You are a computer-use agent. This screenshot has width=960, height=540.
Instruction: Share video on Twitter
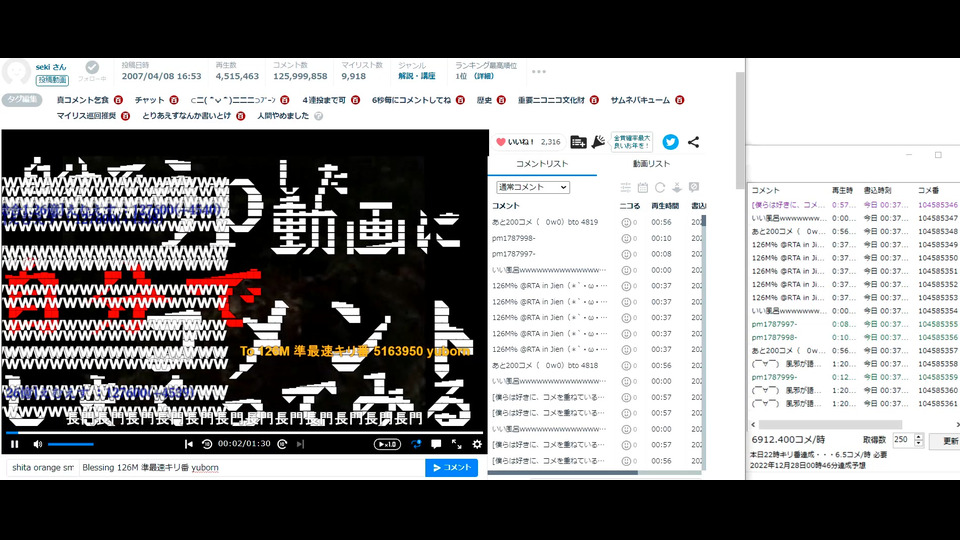[x=670, y=142]
